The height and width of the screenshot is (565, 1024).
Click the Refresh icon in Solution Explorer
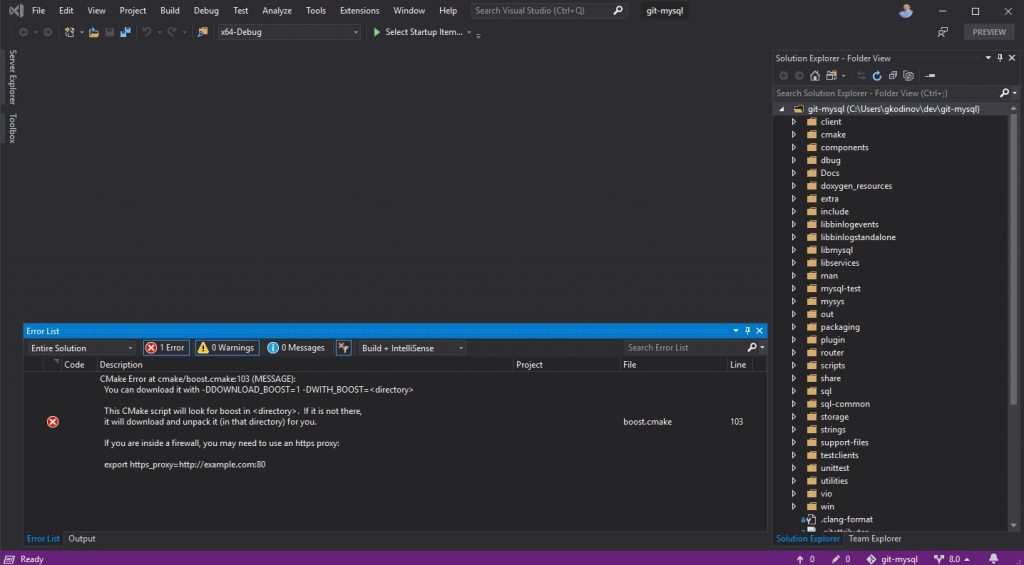(877, 76)
